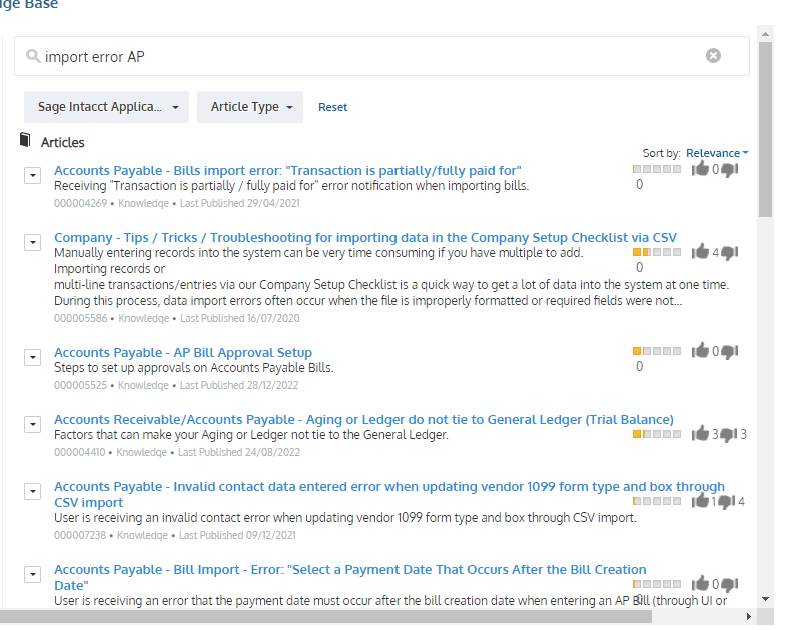Select article number 000007238 text
788x630 pixels.
[x=80, y=536]
